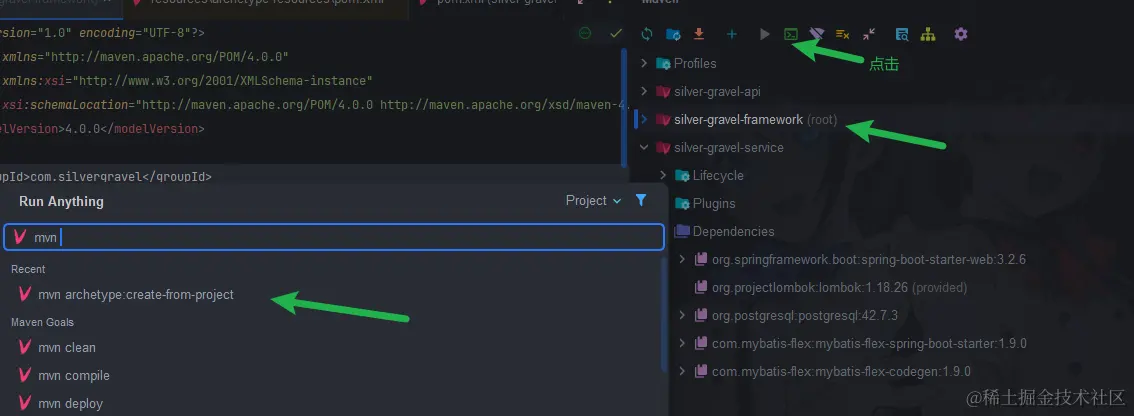Open Maven dependency analyzer icon
The height and width of the screenshot is (416, 1134).
[902, 34]
